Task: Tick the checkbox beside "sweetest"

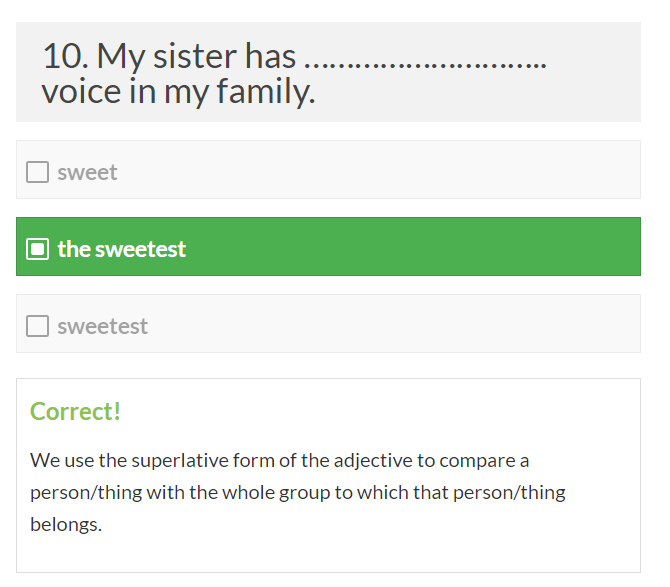Action: pyautogui.click(x=37, y=326)
